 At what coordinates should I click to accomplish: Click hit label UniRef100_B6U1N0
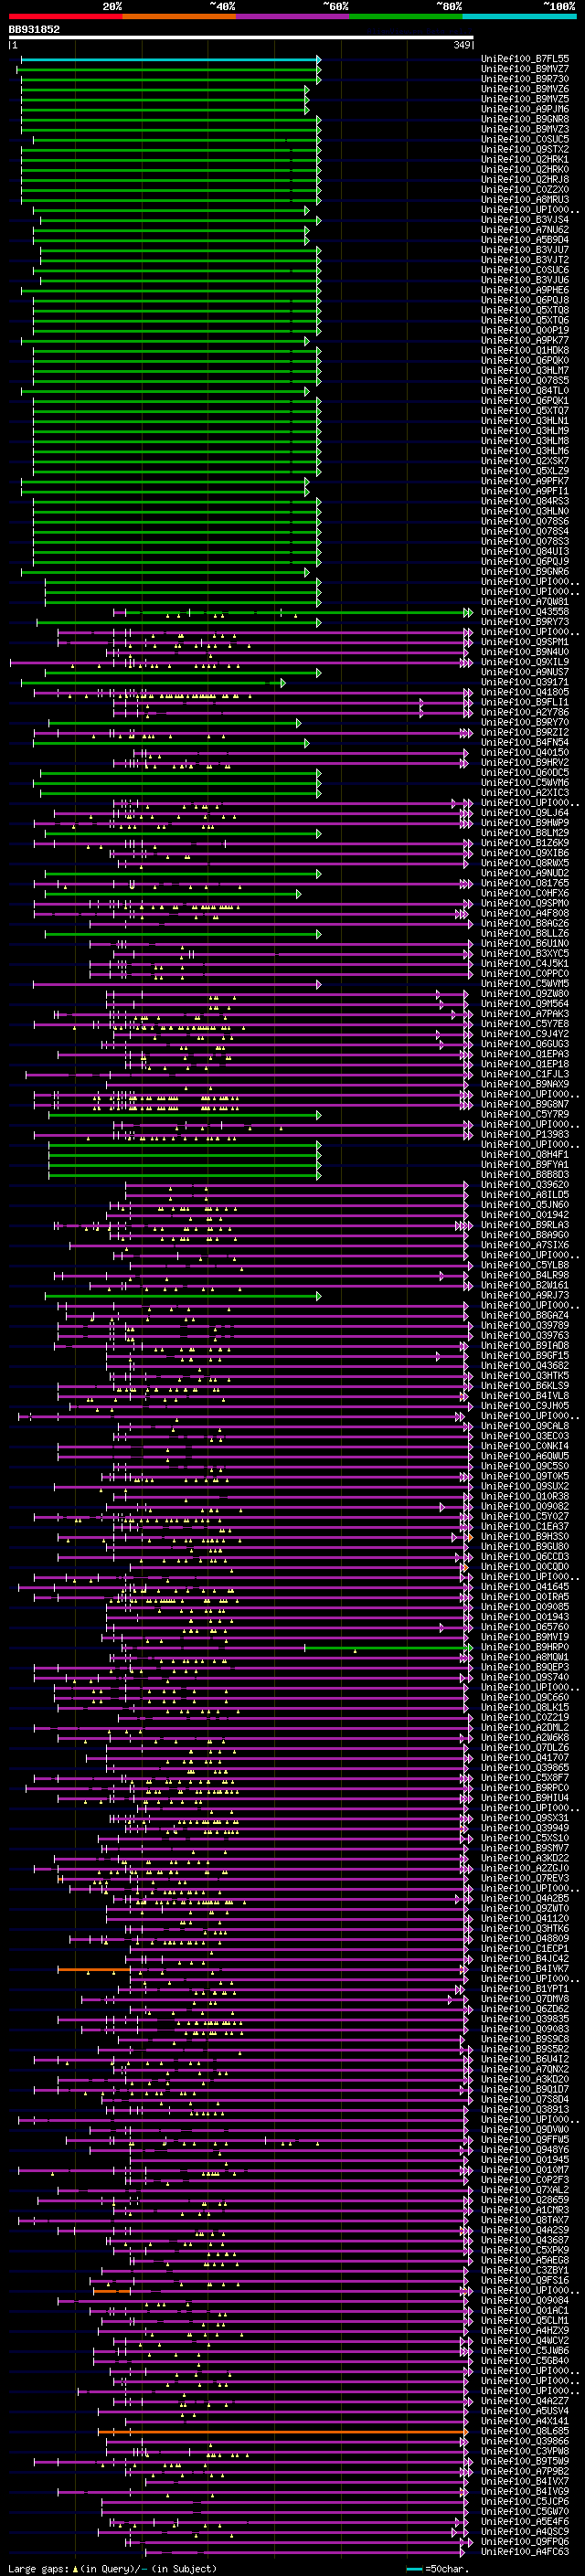tap(525, 943)
